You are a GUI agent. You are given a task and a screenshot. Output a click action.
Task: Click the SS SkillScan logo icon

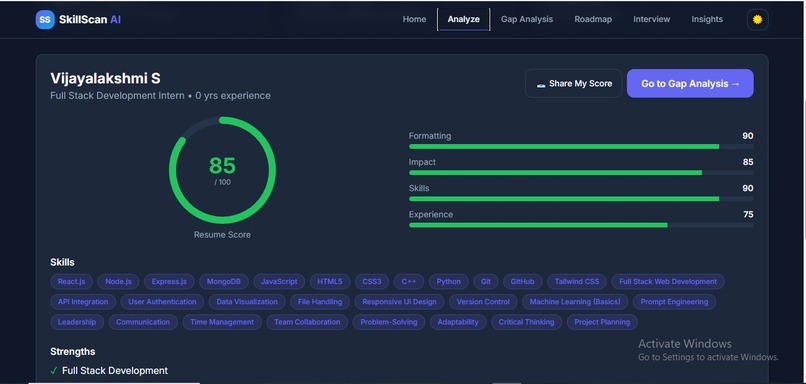[45, 20]
